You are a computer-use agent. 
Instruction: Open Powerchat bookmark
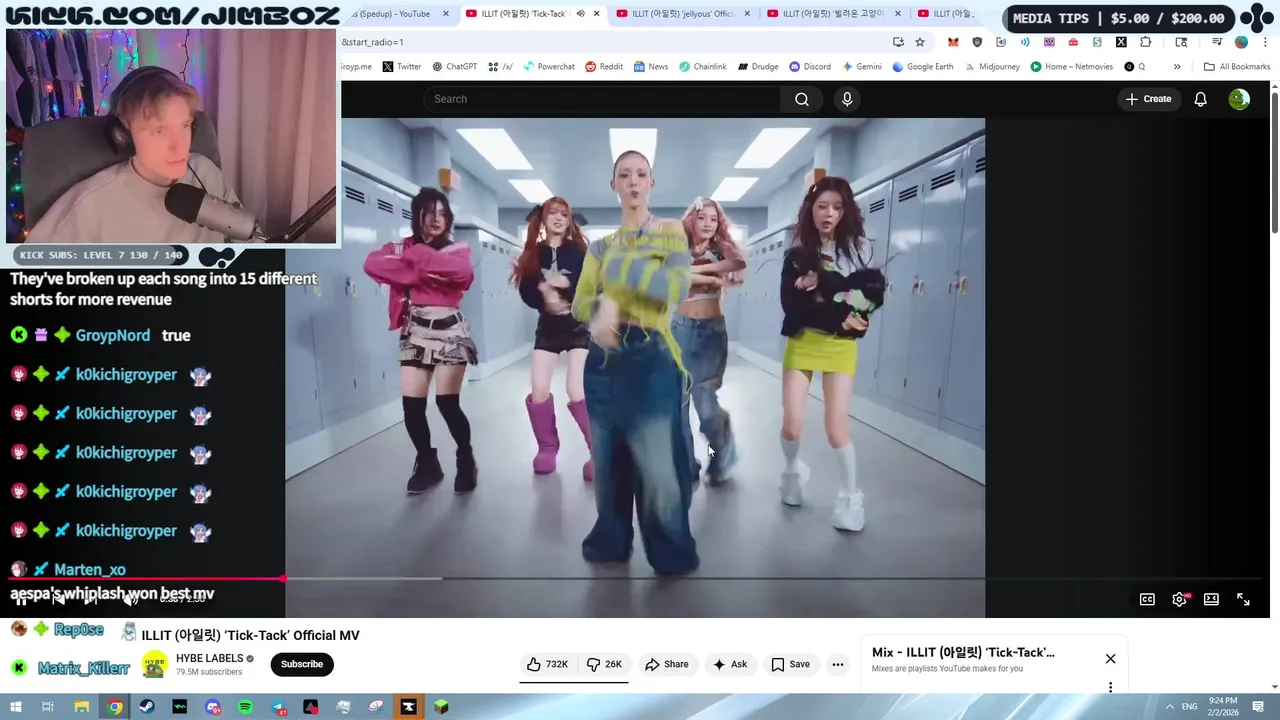point(548,67)
